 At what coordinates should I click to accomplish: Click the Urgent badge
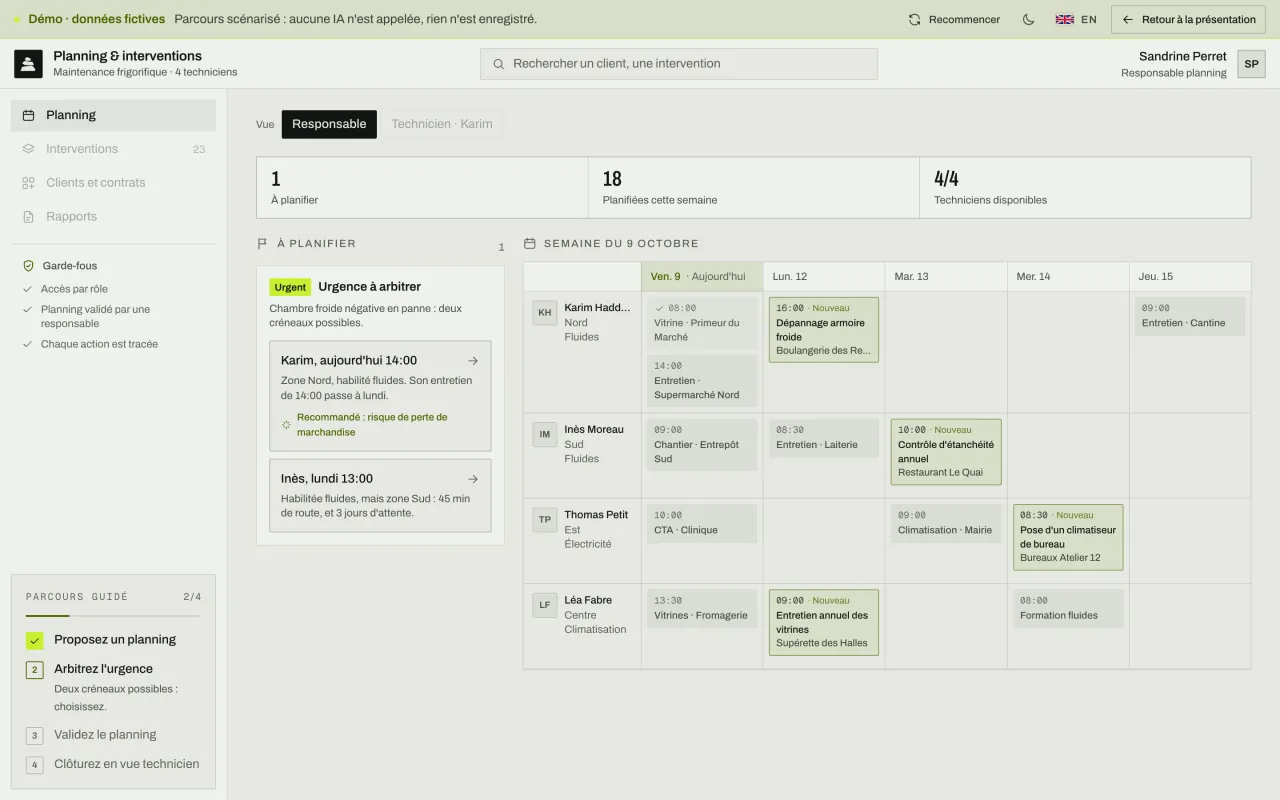(x=290, y=287)
